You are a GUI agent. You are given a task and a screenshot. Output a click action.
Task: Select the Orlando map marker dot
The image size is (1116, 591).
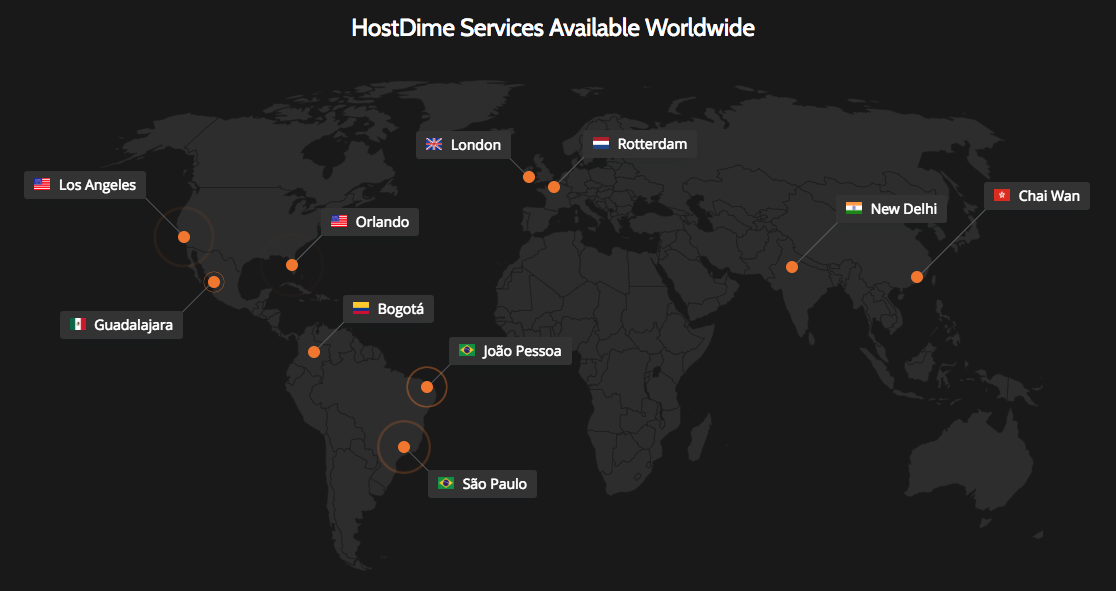[x=292, y=265]
